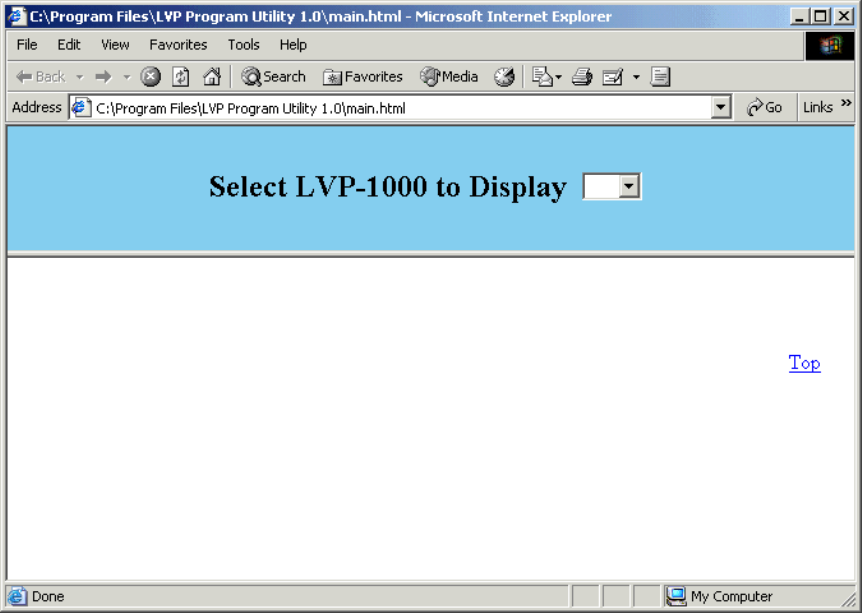Image resolution: width=862 pixels, height=613 pixels.
Task: Open the File menu
Action: (x=27, y=45)
